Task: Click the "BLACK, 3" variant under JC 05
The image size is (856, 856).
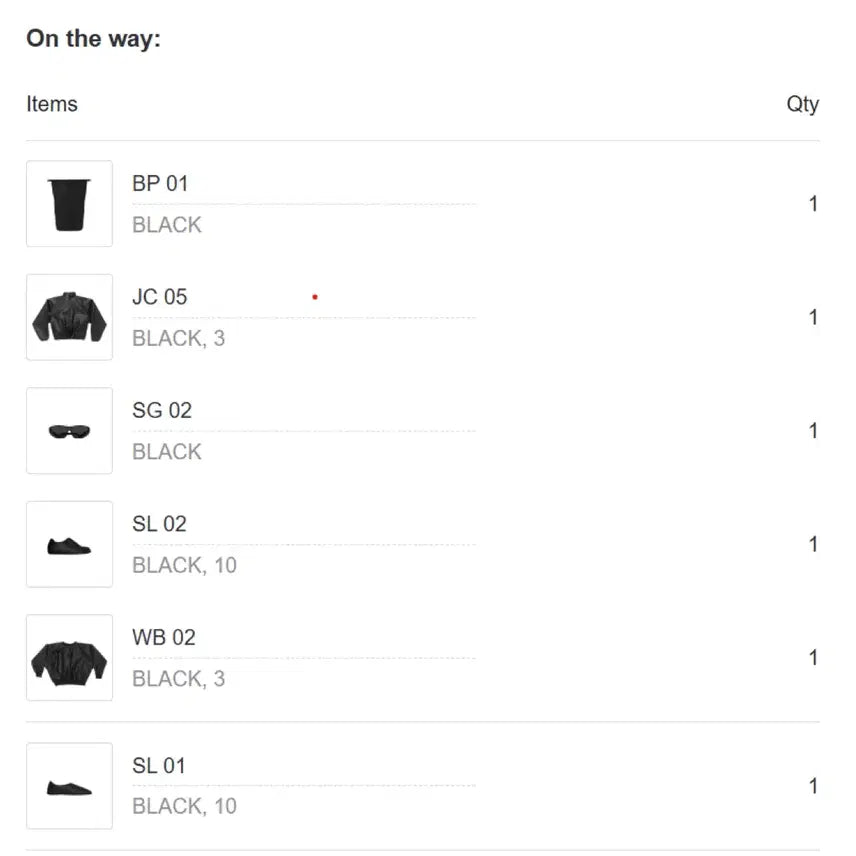Action: click(x=179, y=339)
